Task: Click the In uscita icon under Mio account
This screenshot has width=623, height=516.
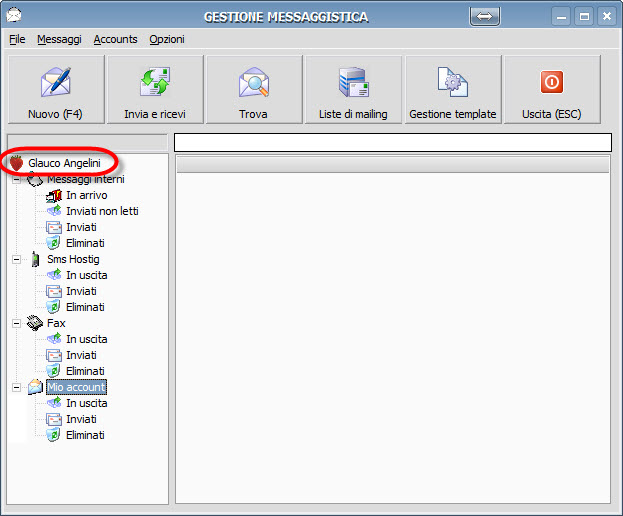Action: tap(54, 403)
